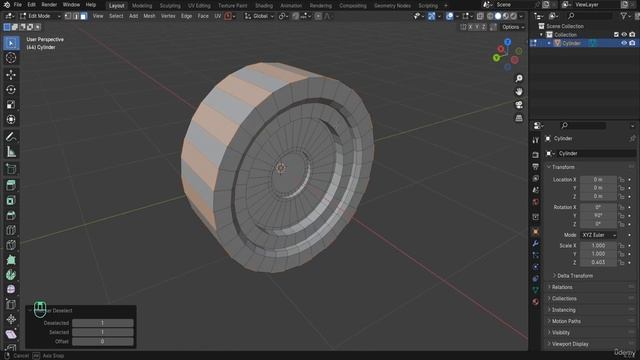
Task: Toggle X-ray display mode
Action: click(480, 16)
